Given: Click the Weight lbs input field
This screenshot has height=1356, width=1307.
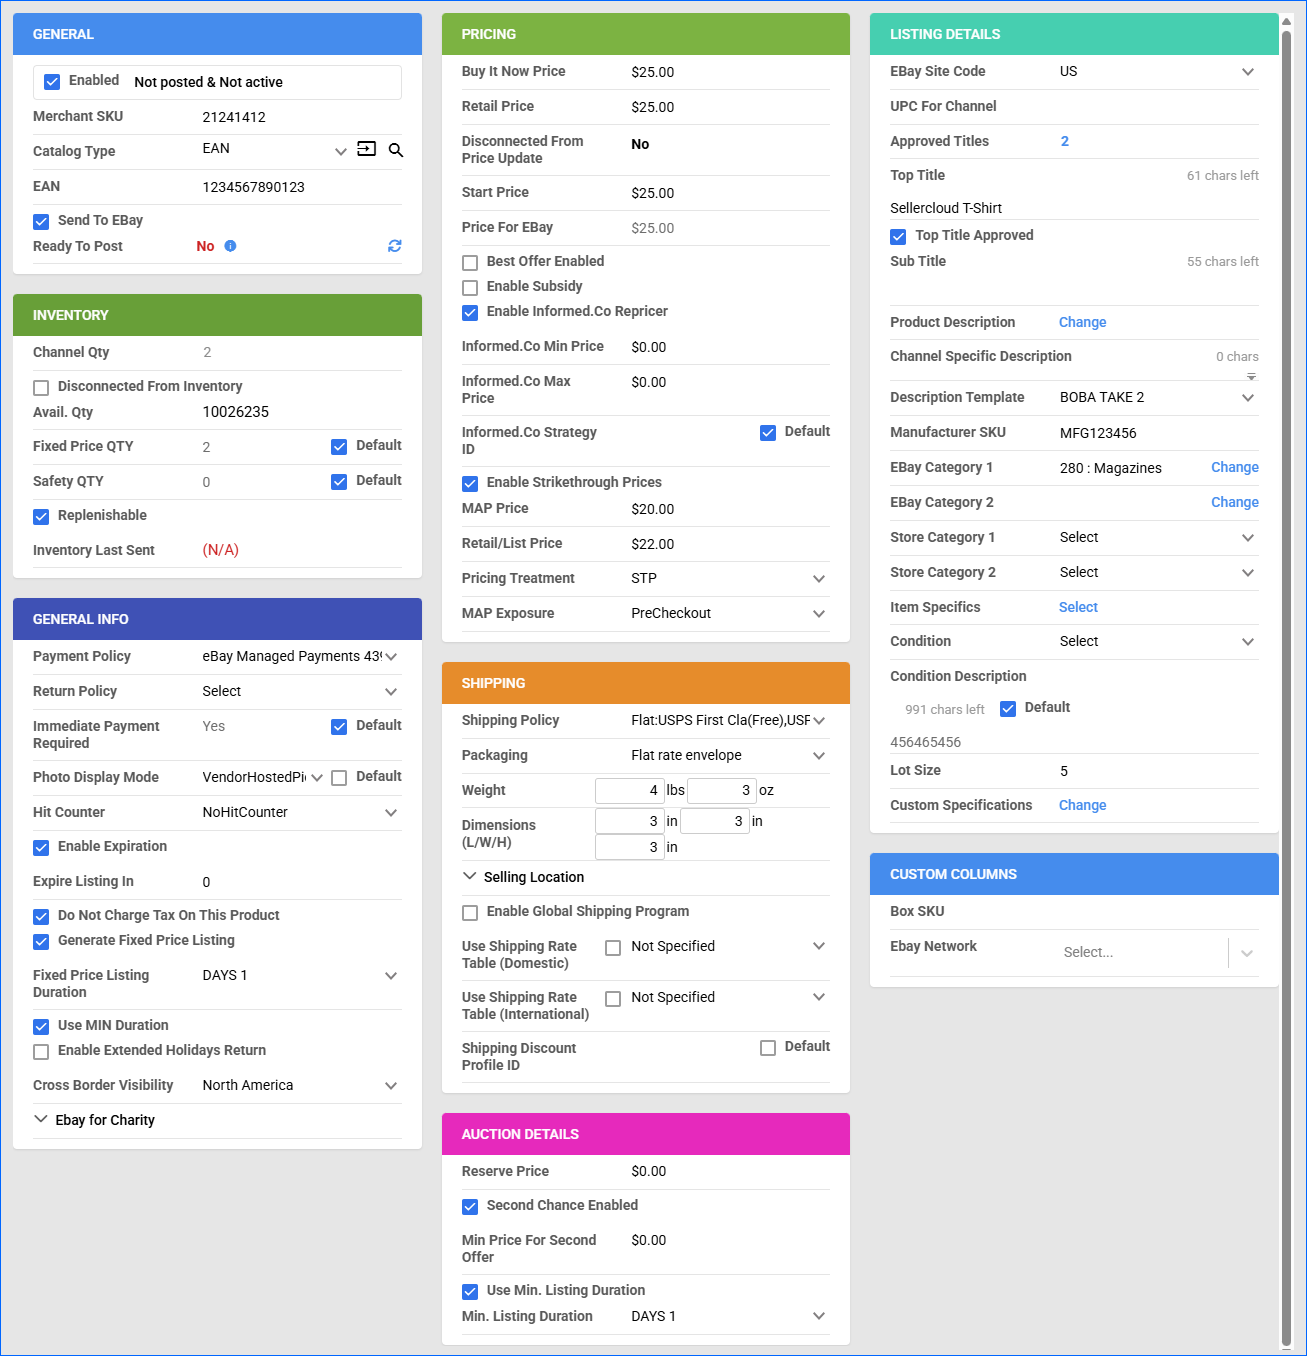Looking at the screenshot, I should click(x=629, y=791).
